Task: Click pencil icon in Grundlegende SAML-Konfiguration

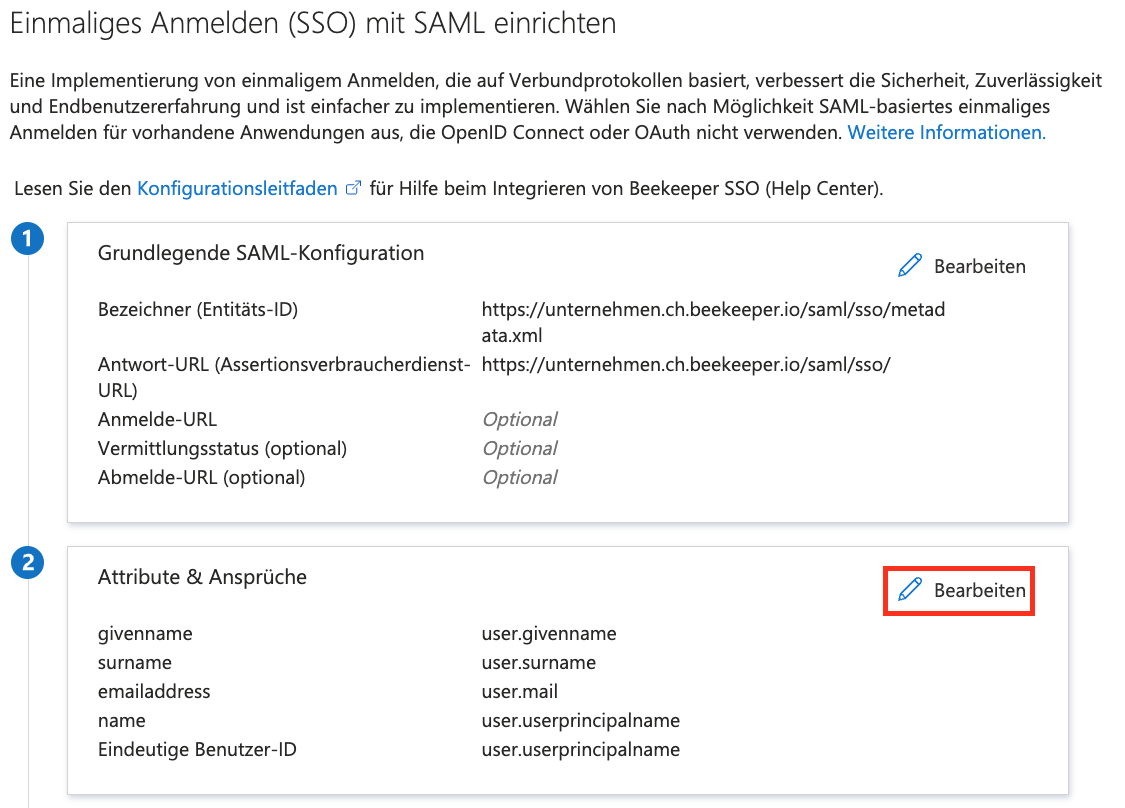Action: pos(910,266)
